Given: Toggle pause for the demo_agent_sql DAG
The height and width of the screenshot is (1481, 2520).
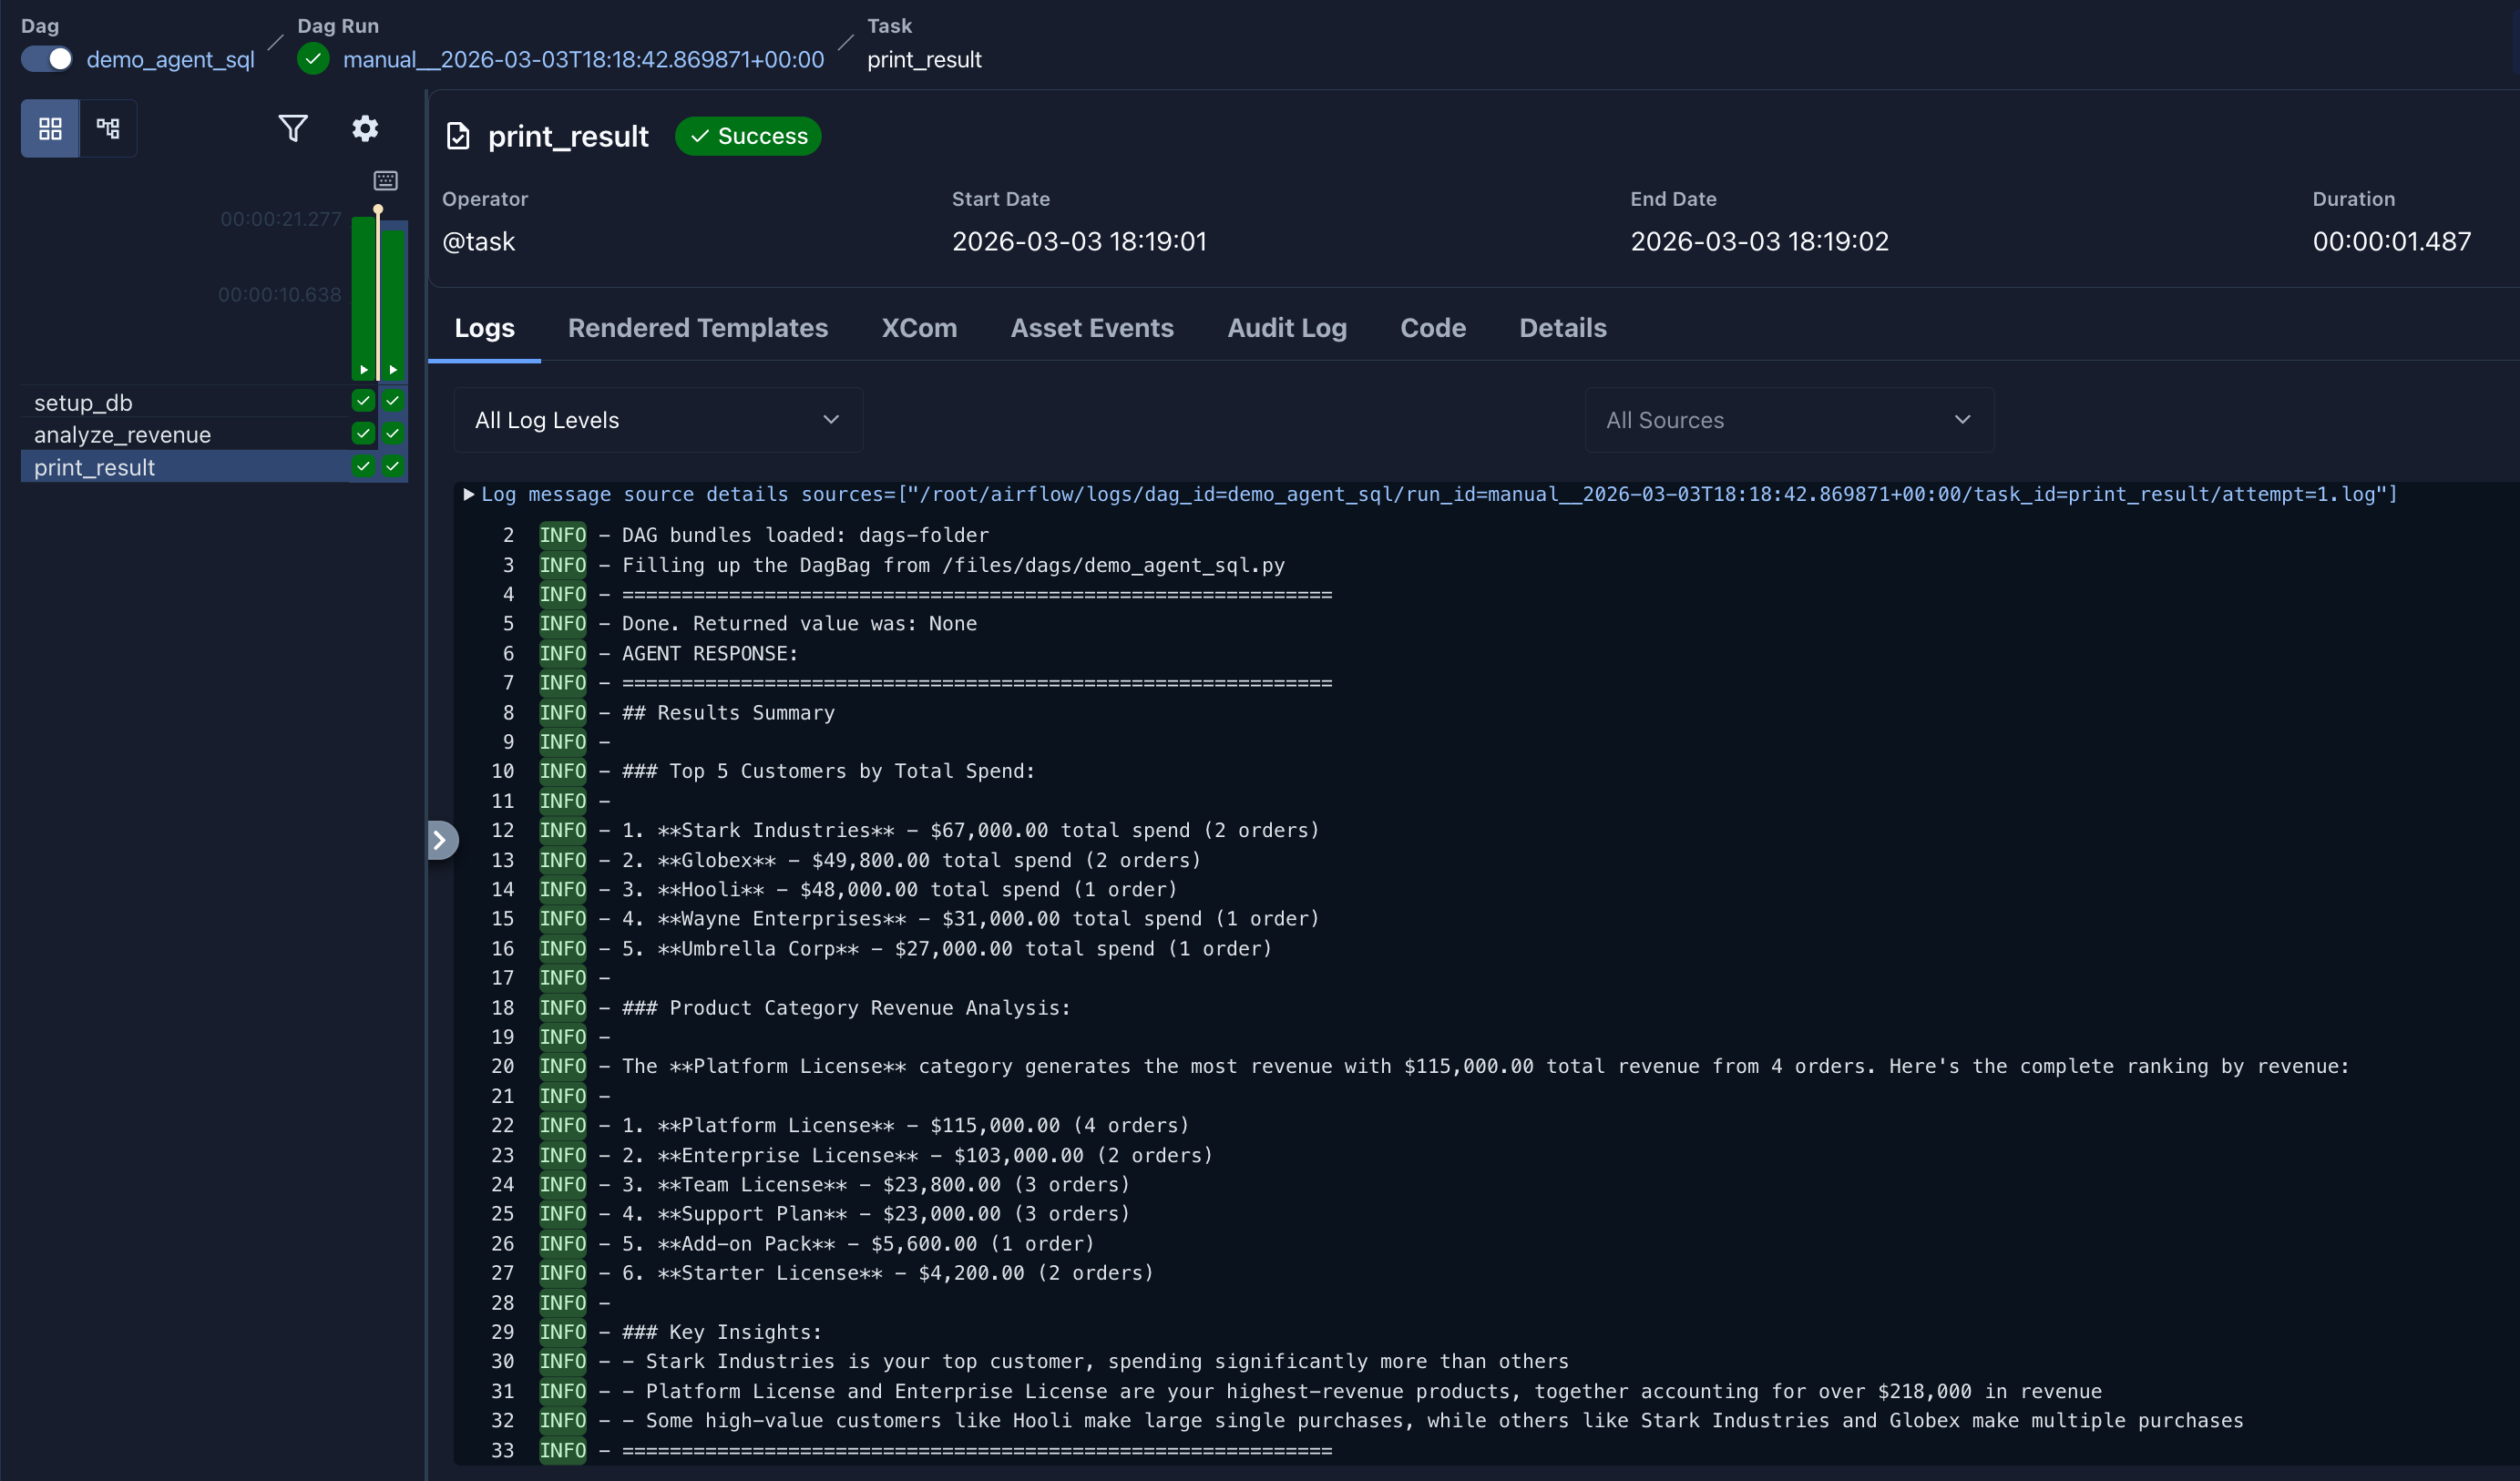Looking at the screenshot, I should click(x=46, y=59).
